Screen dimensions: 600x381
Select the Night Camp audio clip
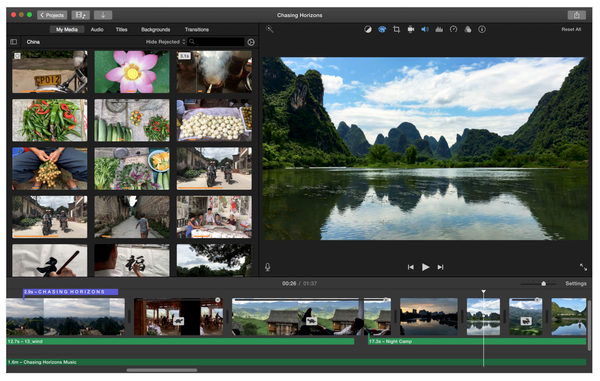(x=477, y=341)
